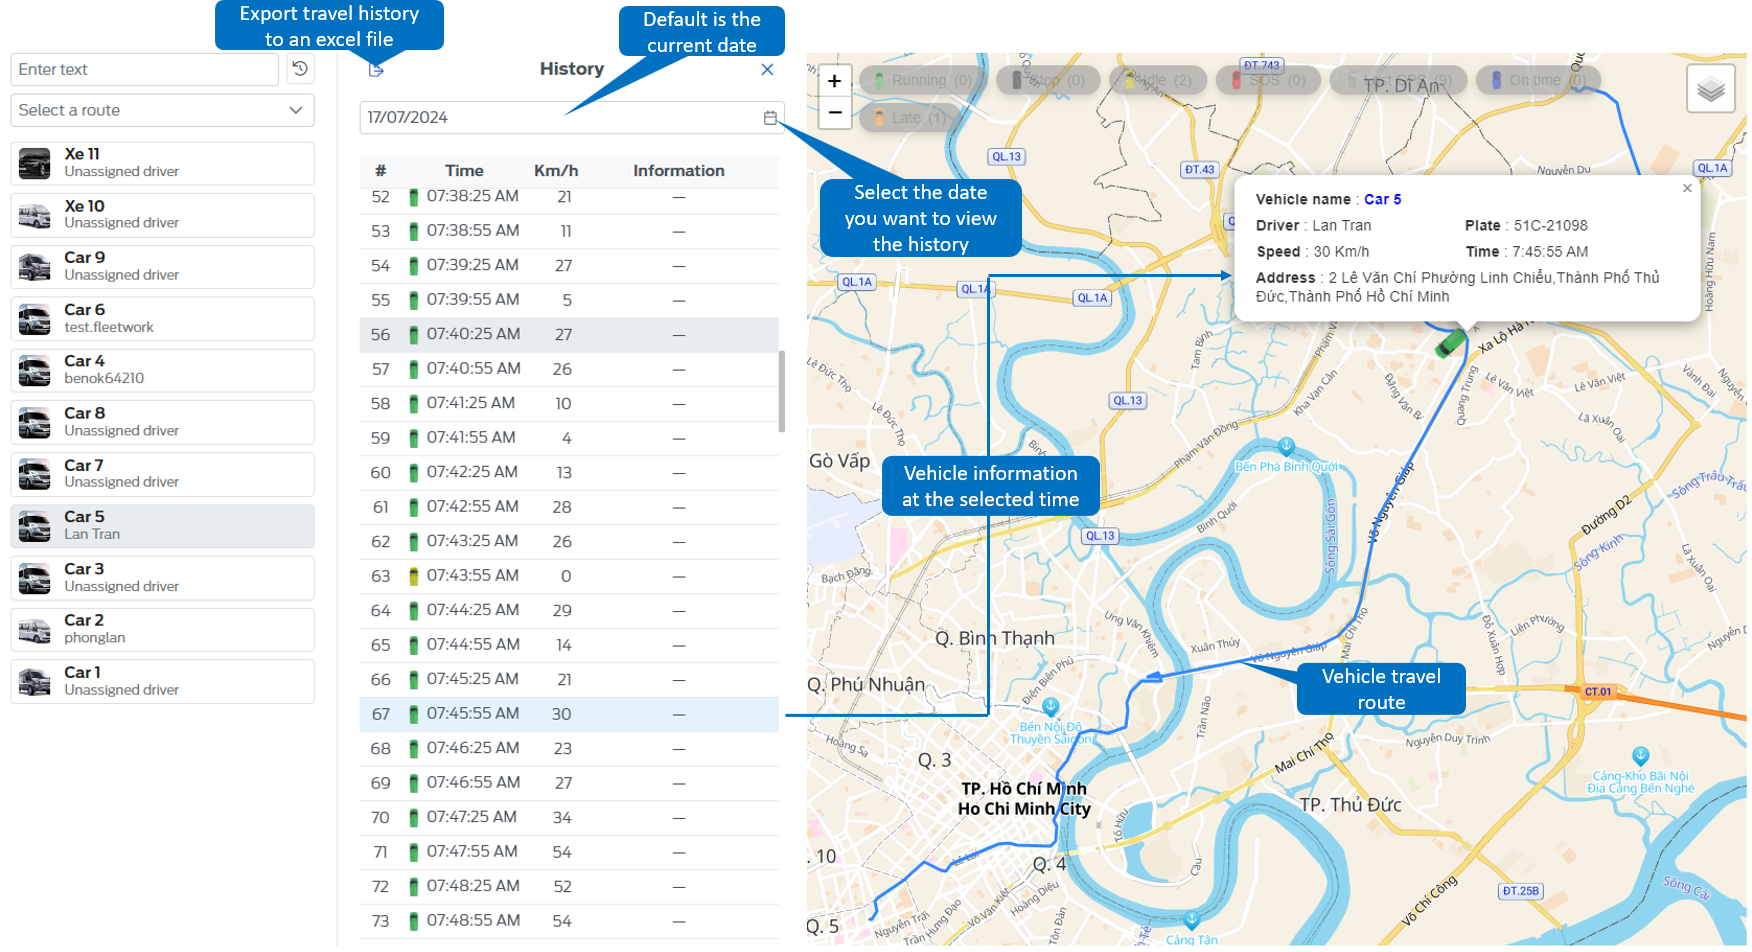Select history row 65 at 07:44:55 AM
The width and height of the screenshot is (1752, 952).
pyautogui.click(x=569, y=645)
